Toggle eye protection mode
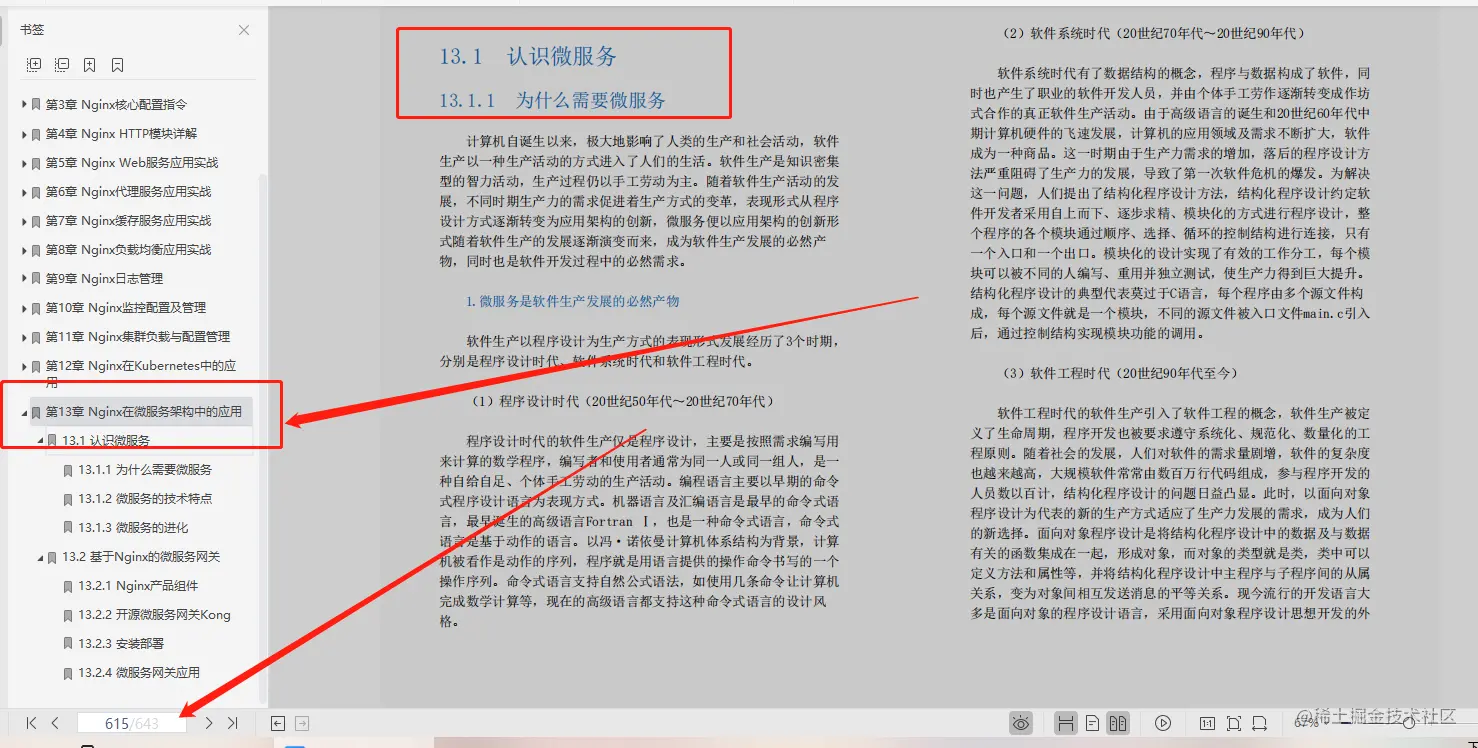This screenshot has height=748, width=1478. point(1021,722)
